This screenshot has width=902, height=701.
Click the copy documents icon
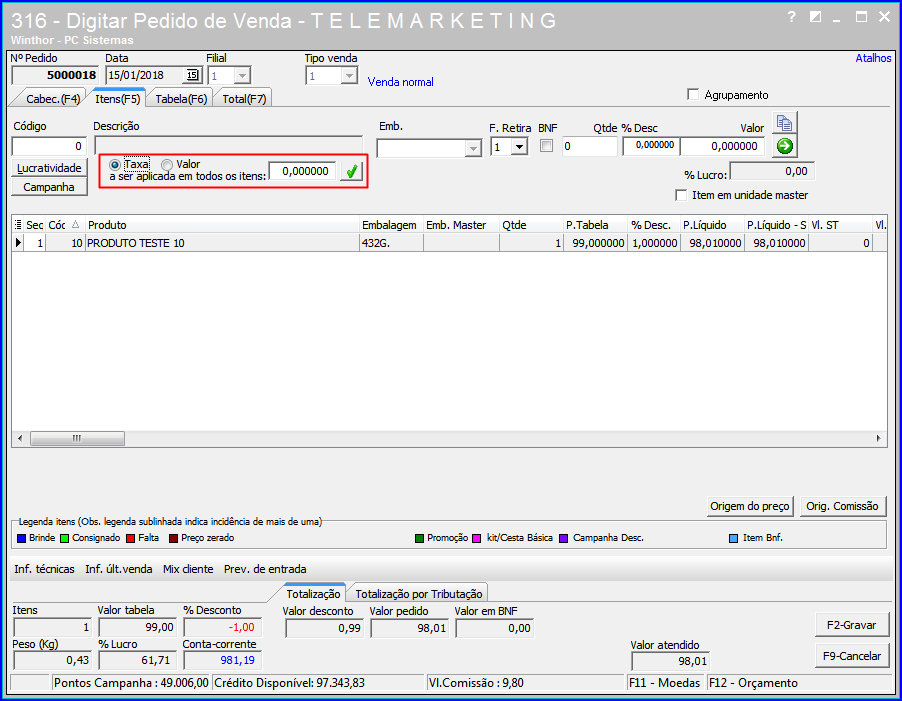click(x=784, y=123)
